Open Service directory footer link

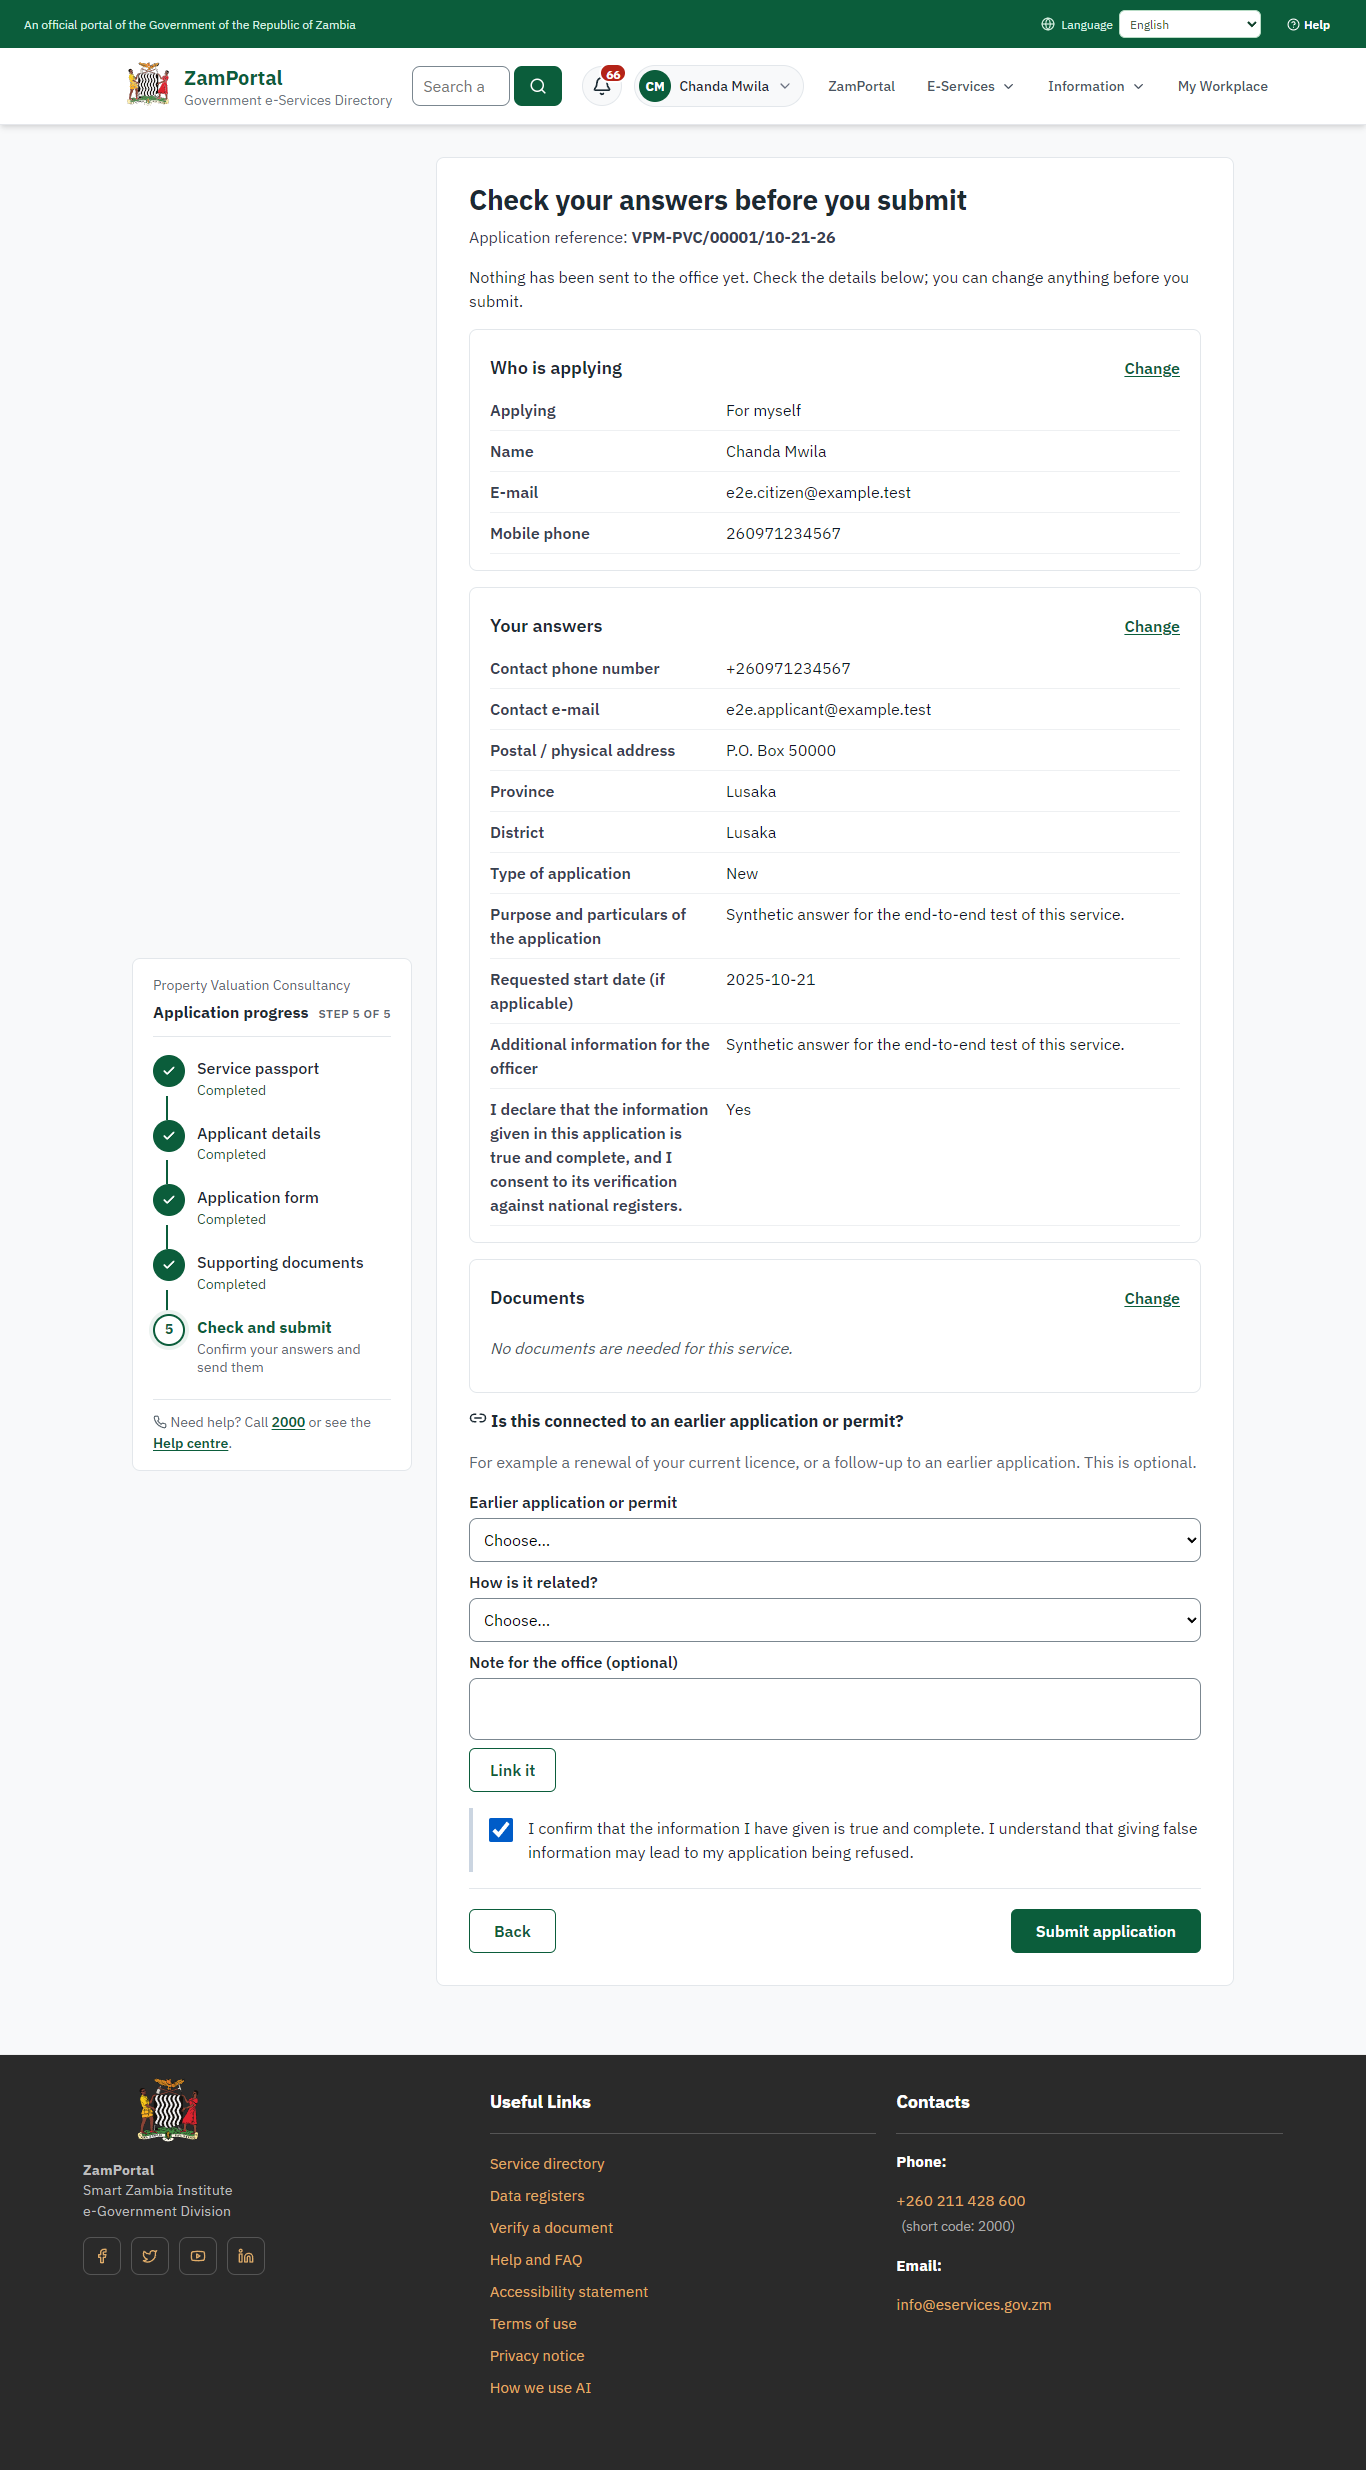point(547,2164)
